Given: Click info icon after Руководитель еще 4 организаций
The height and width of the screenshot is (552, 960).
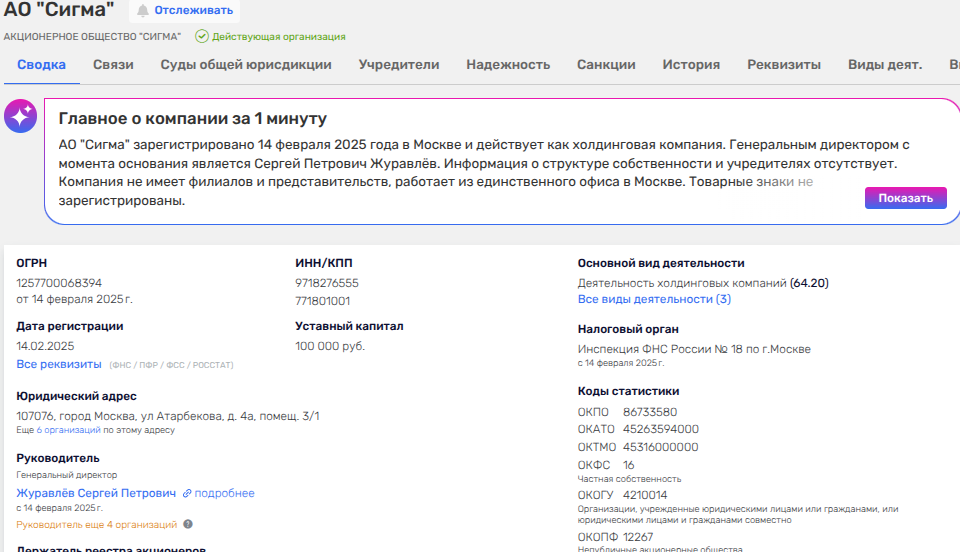Looking at the screenshot, I should click(188, 524).
